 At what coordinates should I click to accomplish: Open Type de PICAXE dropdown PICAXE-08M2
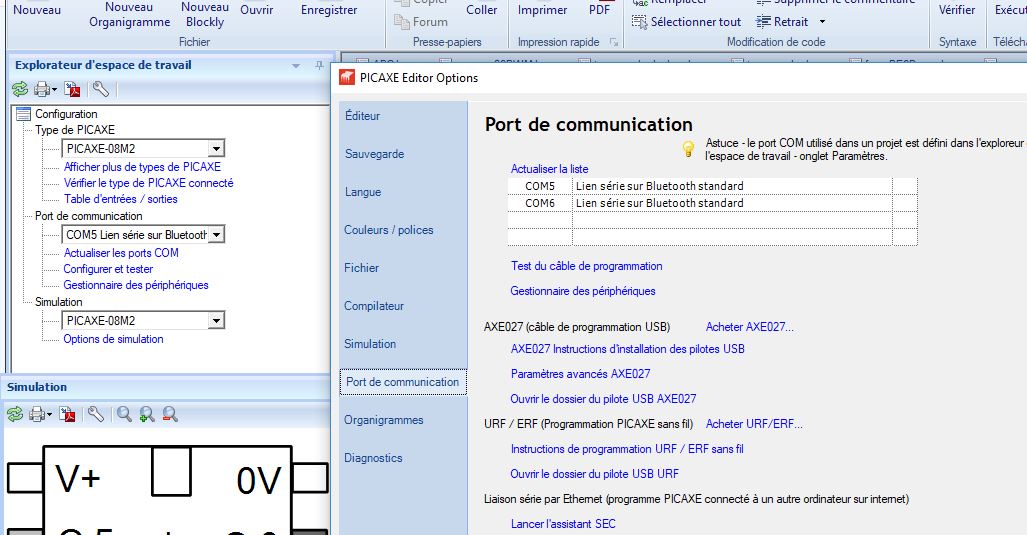click(x=216, y=149)
